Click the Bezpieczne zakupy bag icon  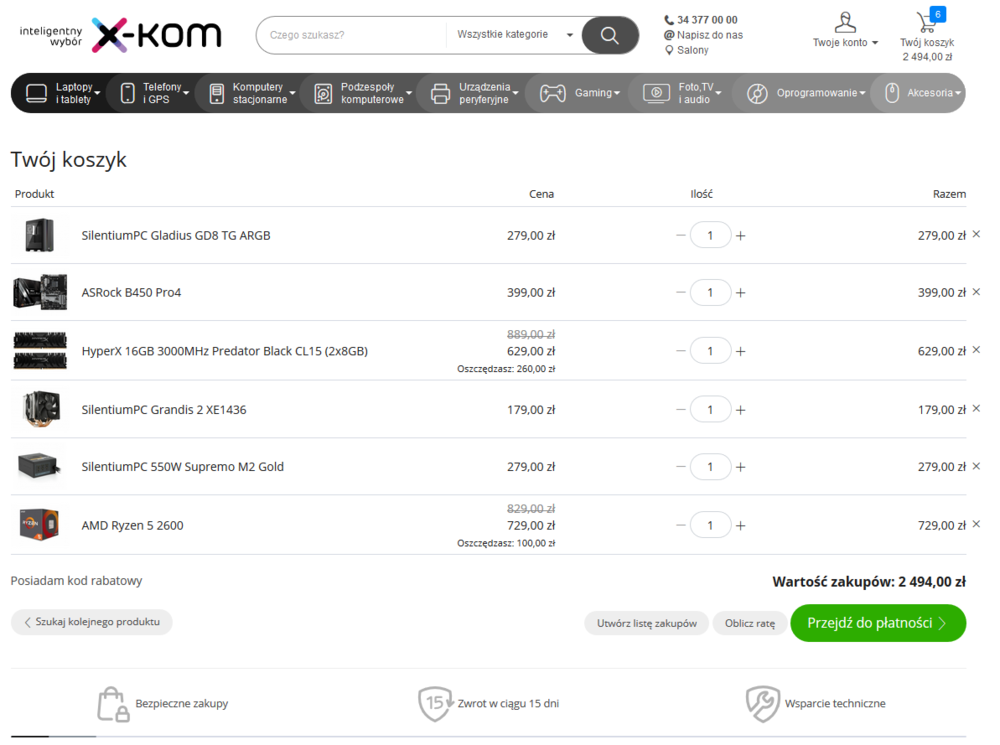click(113, 704)
